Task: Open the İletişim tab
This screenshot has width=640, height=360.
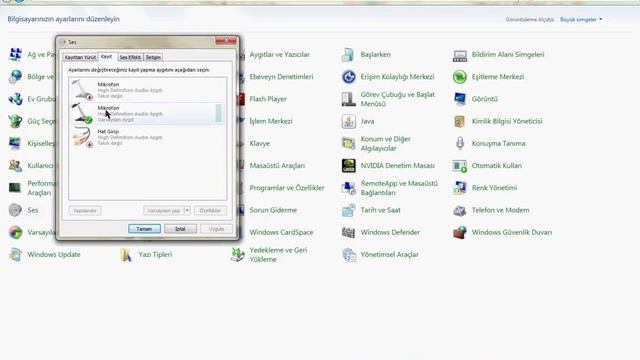Action: point(153,57)
